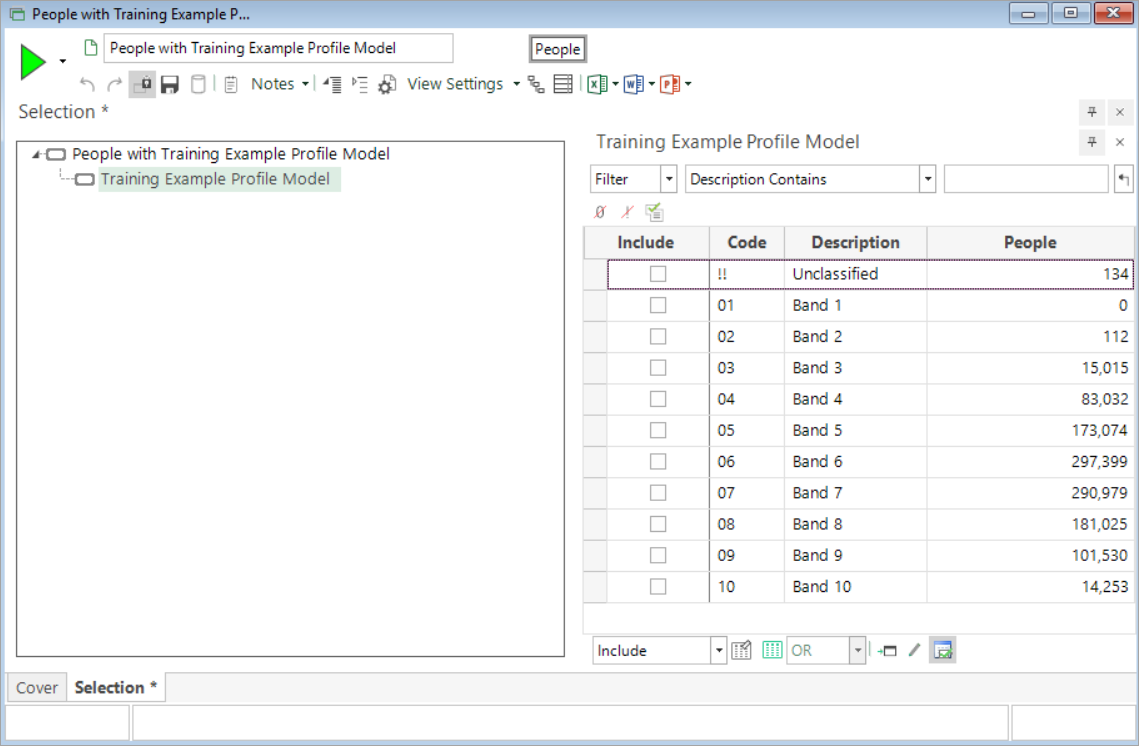This screenshot has width=1139, height=746.
Task: Click the People table button
Action: (x=558, y=49)
